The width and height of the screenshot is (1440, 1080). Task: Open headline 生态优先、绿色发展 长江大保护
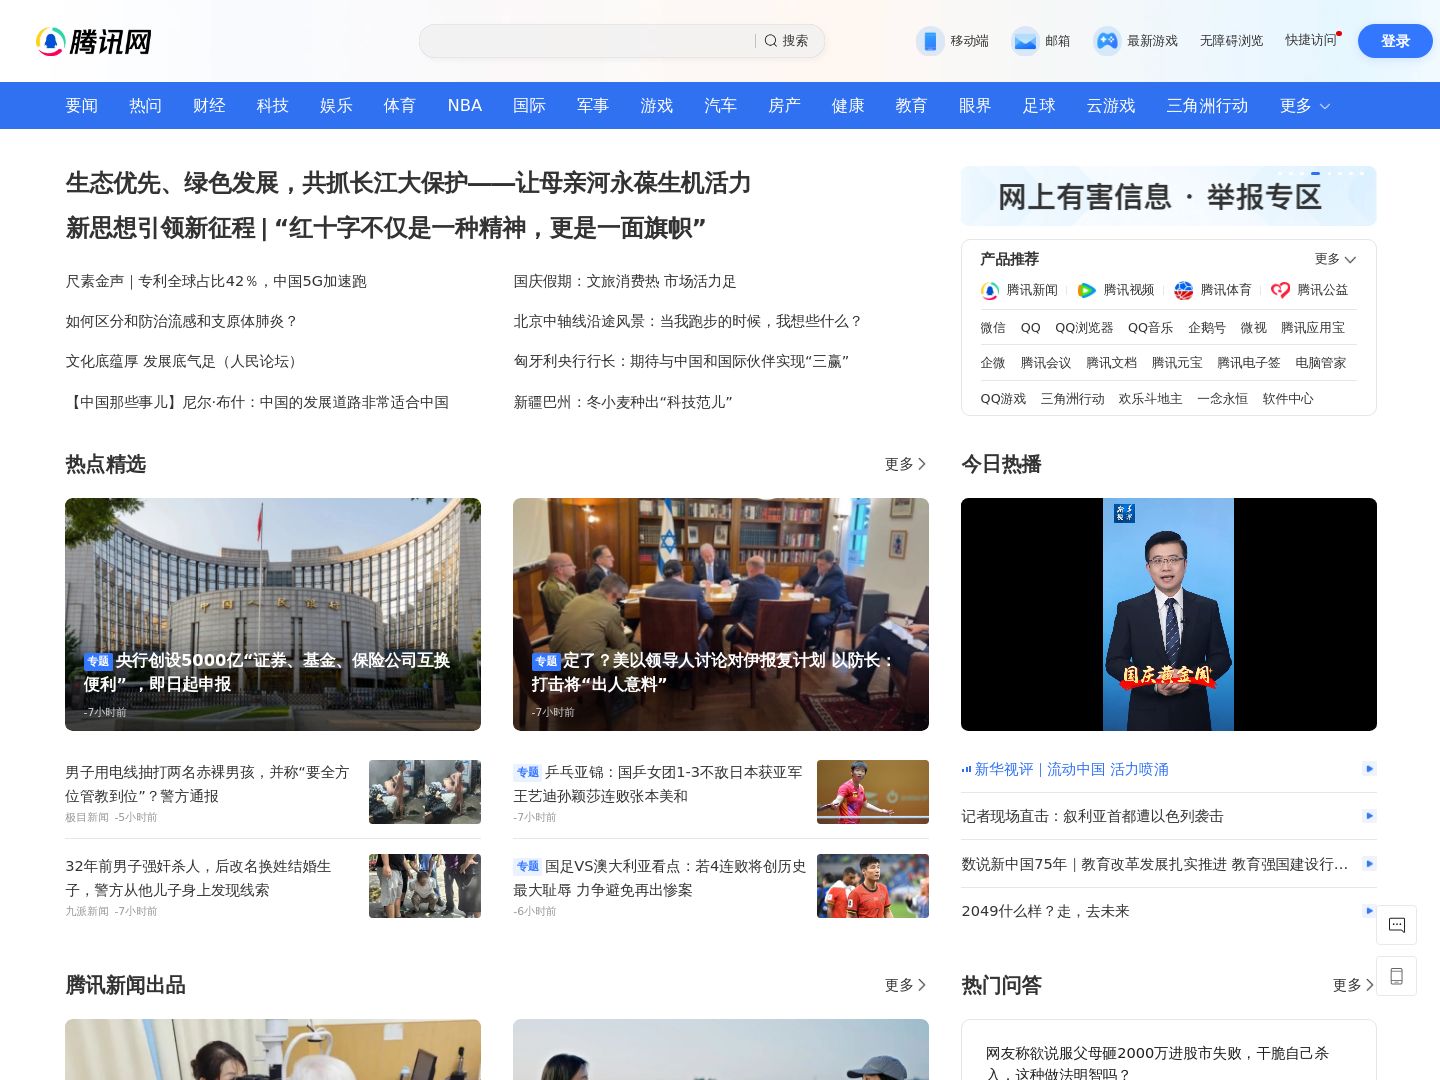point(408,183)
